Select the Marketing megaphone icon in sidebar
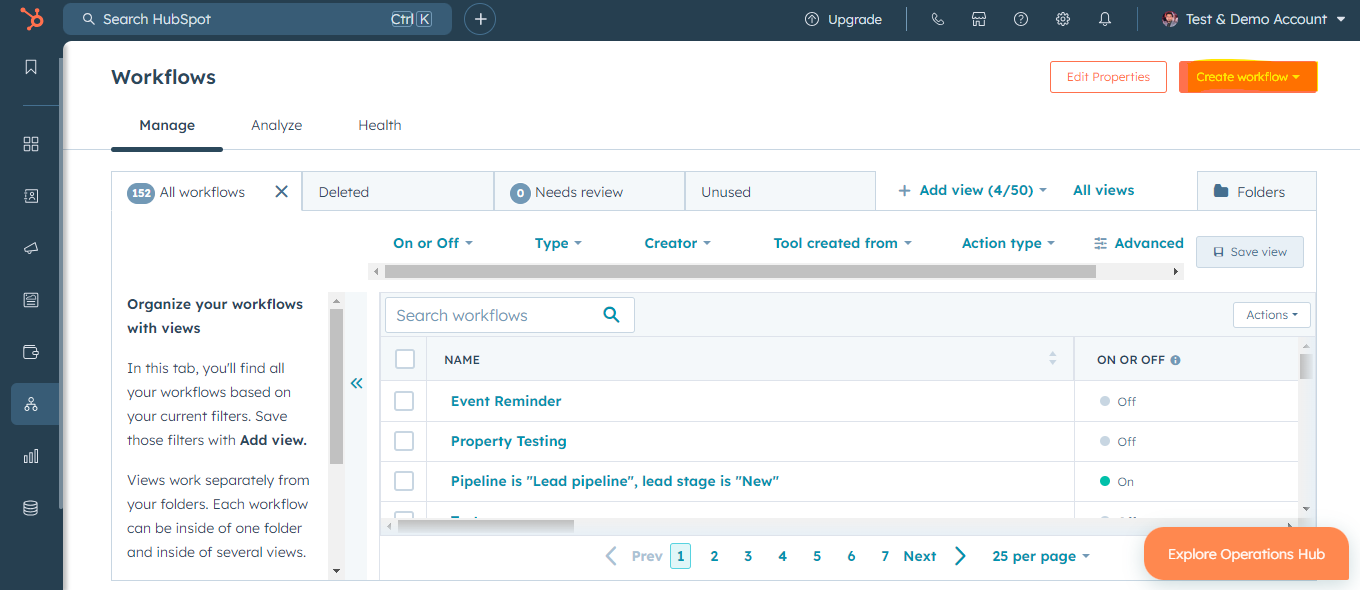1360x590 pixels. 31,247
